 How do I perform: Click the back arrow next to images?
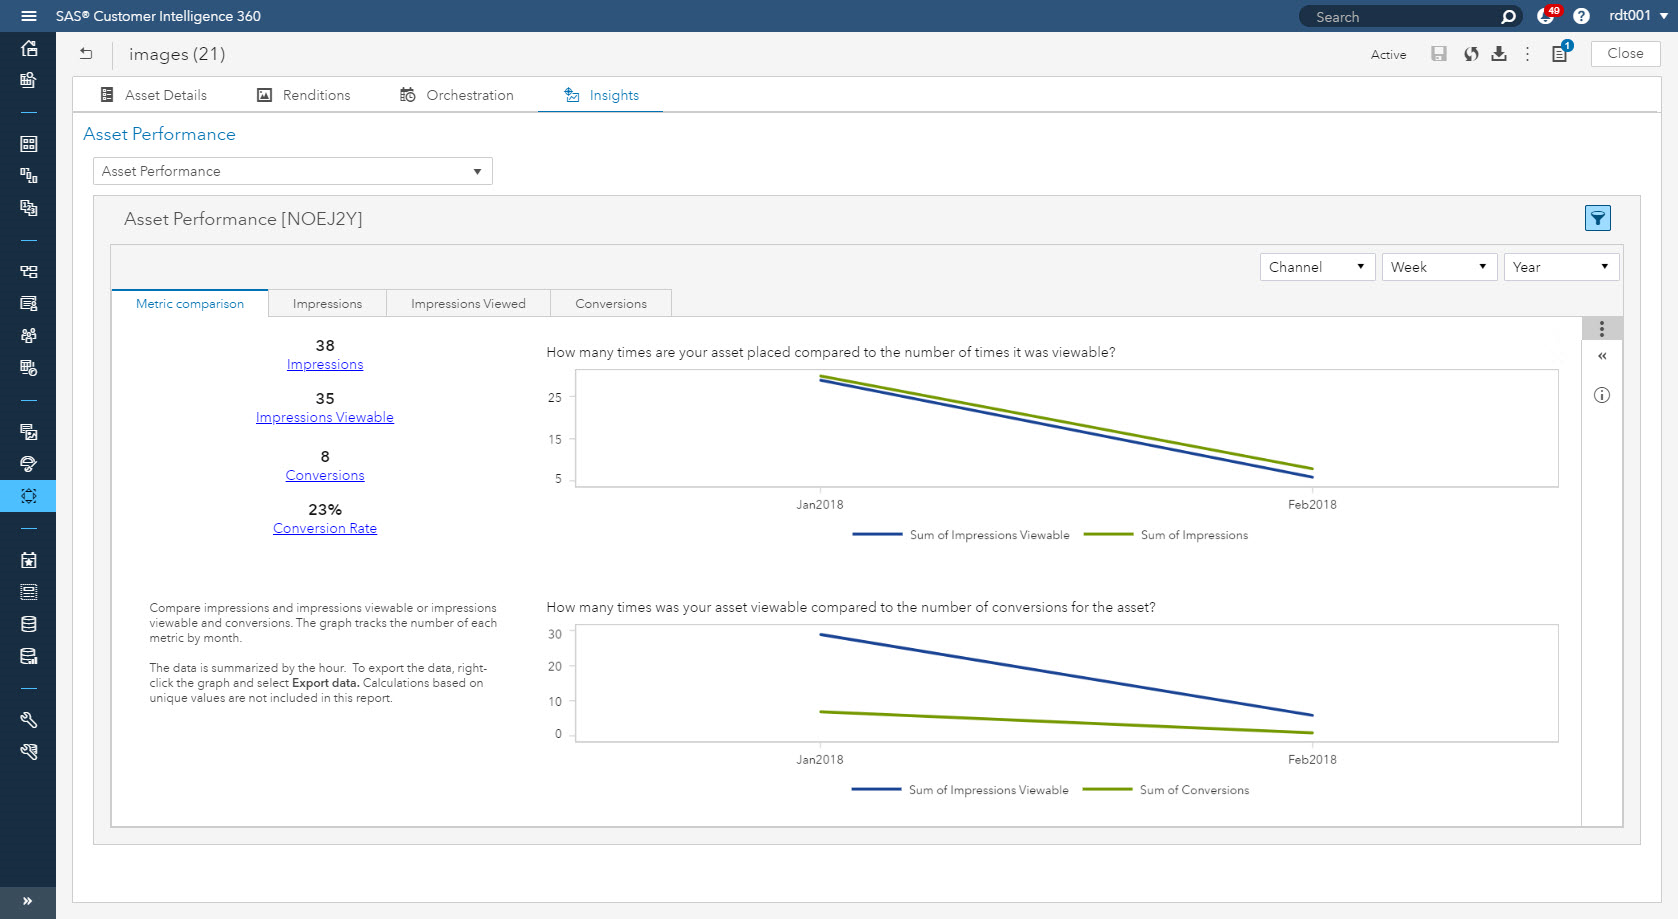[86, 54]
